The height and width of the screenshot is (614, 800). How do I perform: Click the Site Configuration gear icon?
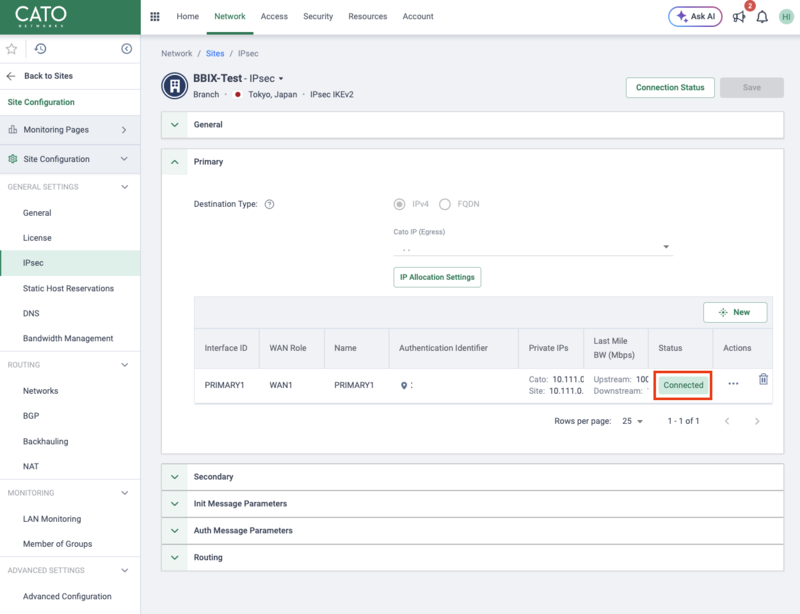click(x=13, y=159)
